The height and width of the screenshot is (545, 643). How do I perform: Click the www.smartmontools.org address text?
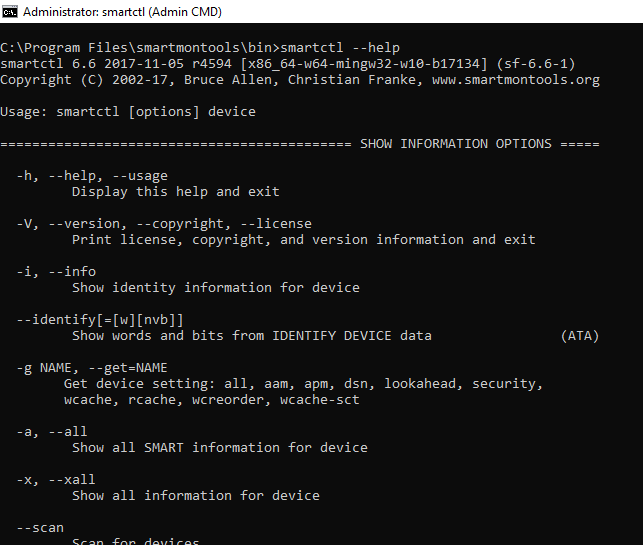[516, 80]
